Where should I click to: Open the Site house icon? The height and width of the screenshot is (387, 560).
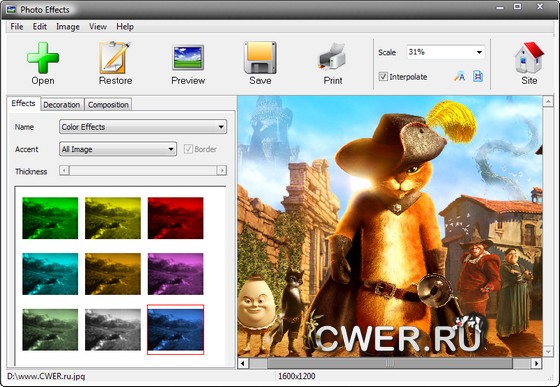(x=529, y=57)
